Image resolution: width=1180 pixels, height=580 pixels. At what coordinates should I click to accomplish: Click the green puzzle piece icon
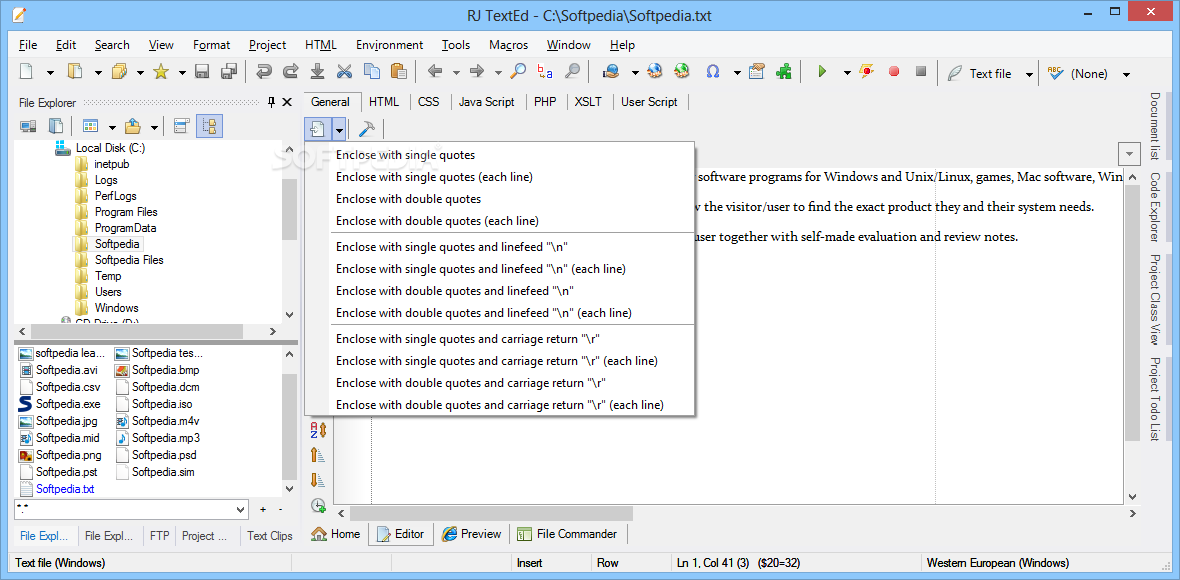pyautogui.click(x=784, y=72)
